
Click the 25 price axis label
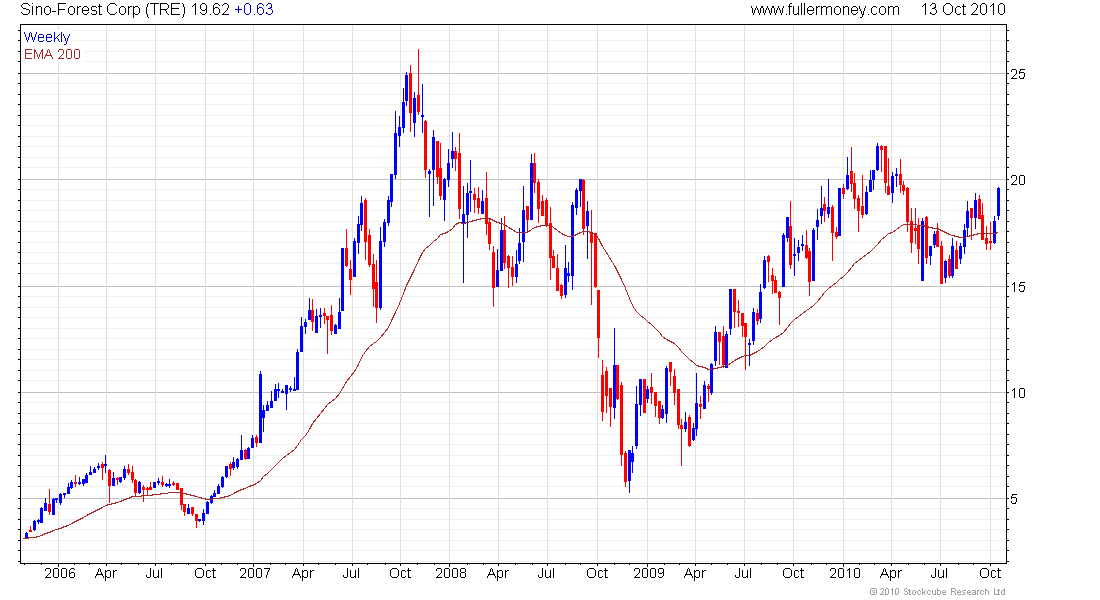(1017, 74)
